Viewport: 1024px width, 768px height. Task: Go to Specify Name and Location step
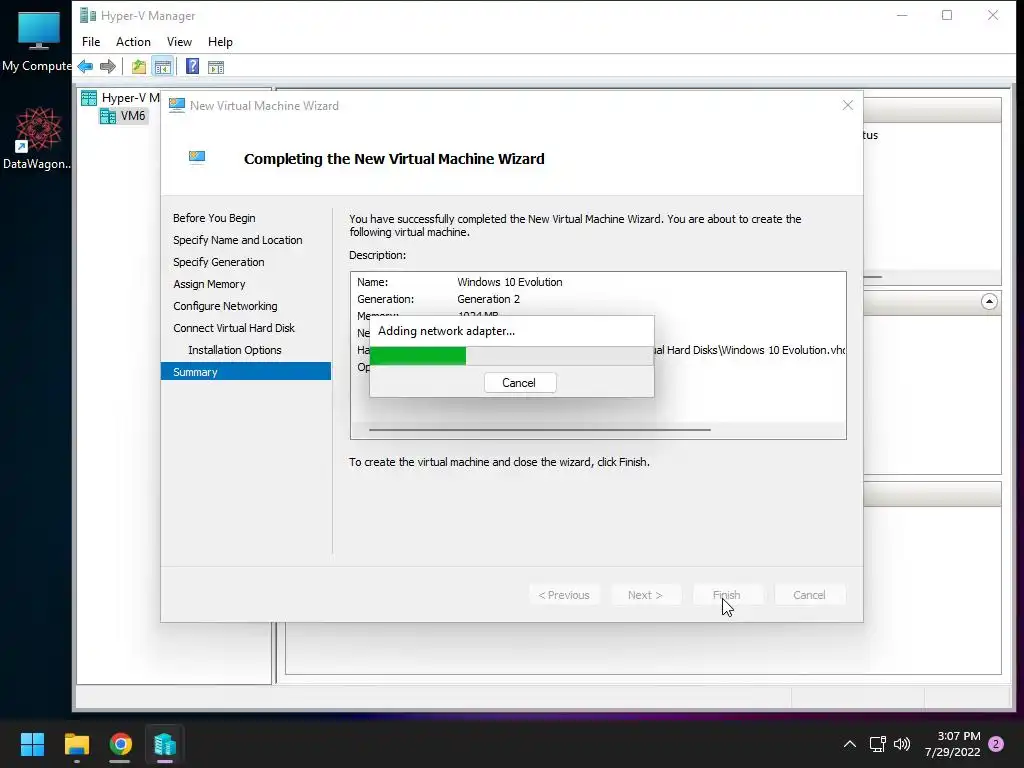click(238, 240)
